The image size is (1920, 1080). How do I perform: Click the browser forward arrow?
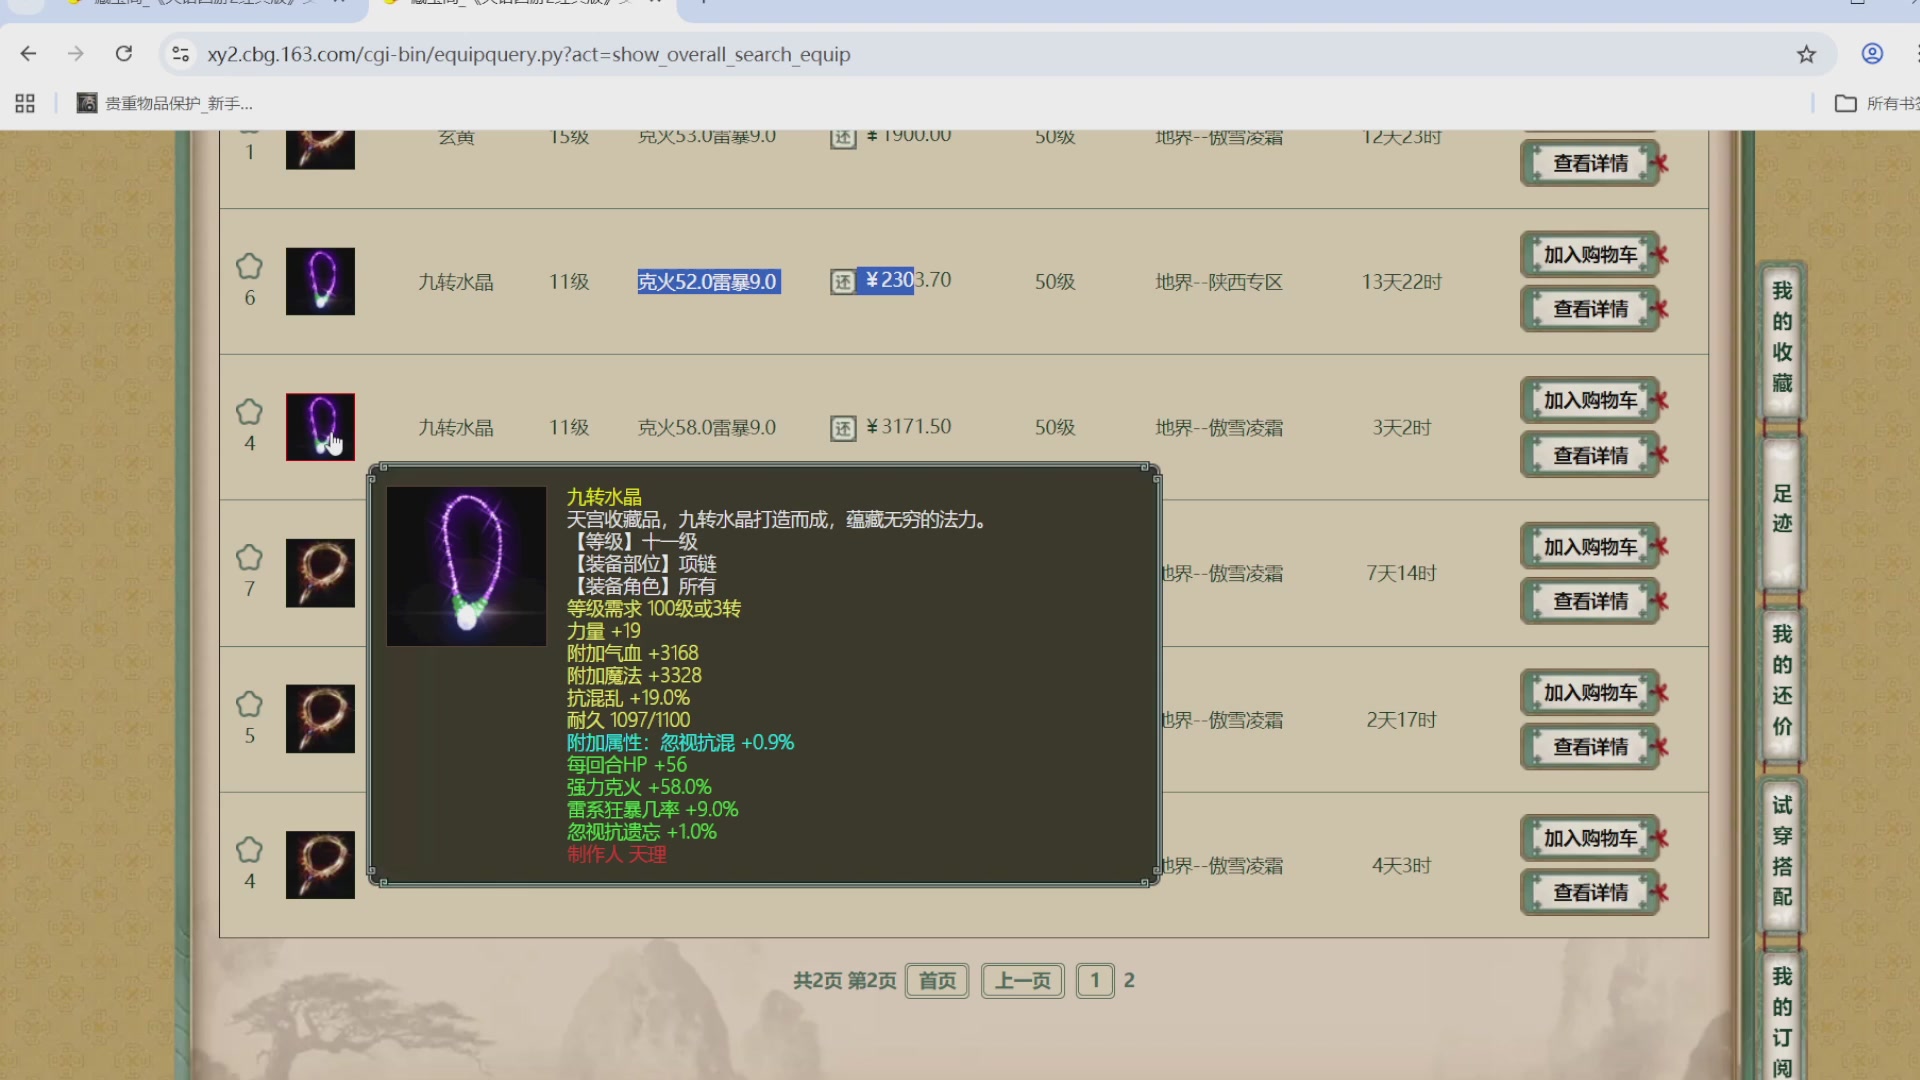click(x=76, y=54)
